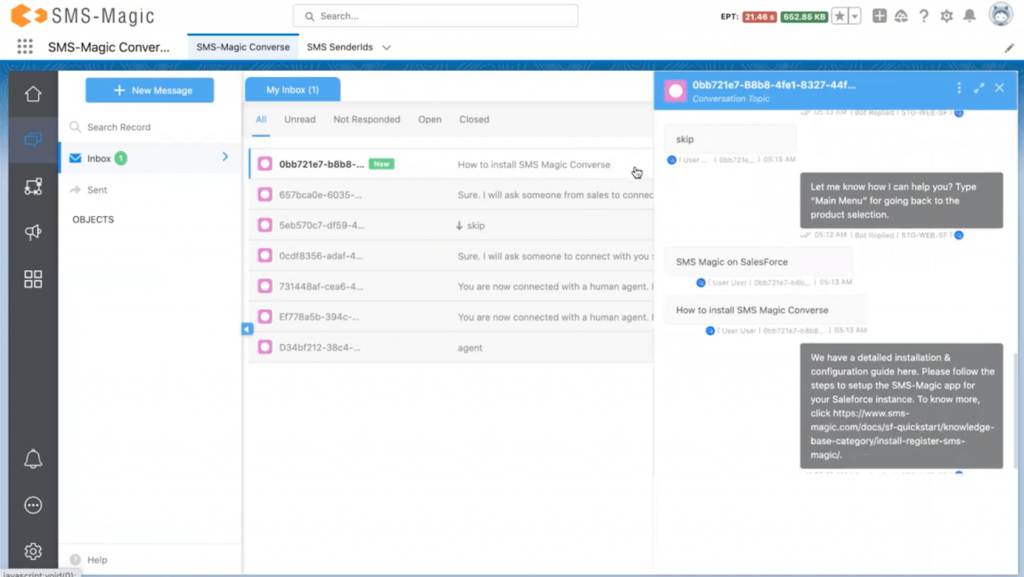Select the Conversations icon in sidebar
The height and width of the screenshot is (577, 1024).
(x=33, y=140)
